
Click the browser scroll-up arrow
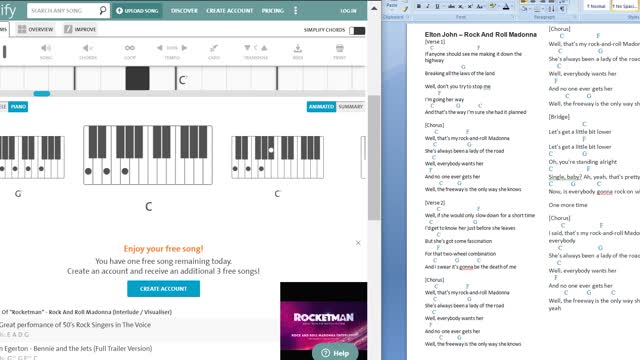pos(374,8)
